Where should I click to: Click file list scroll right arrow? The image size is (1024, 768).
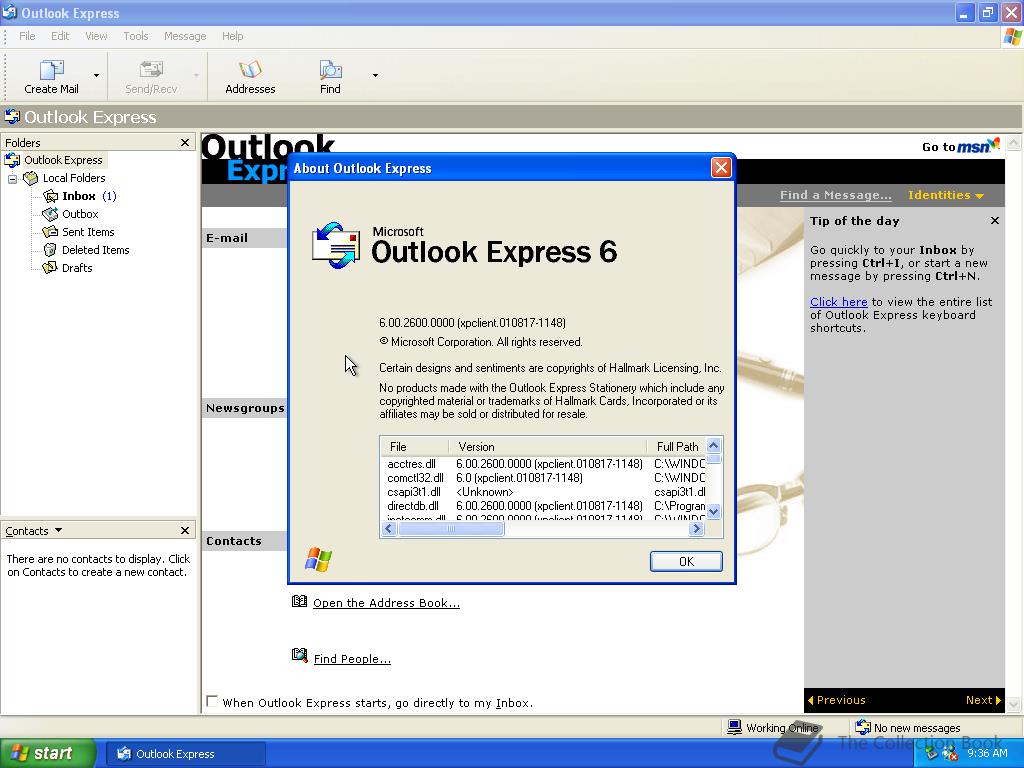coord(696,528)
